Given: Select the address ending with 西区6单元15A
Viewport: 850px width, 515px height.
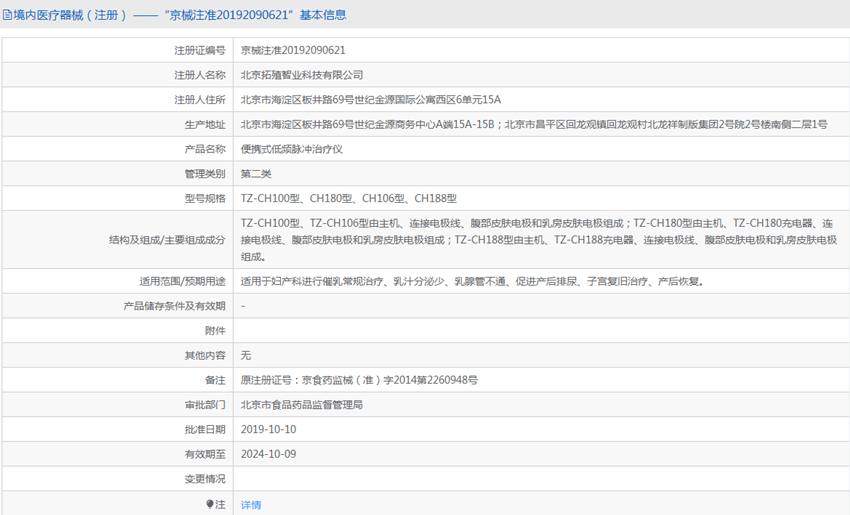Looking at the screenshot, I should click(371, 100).
